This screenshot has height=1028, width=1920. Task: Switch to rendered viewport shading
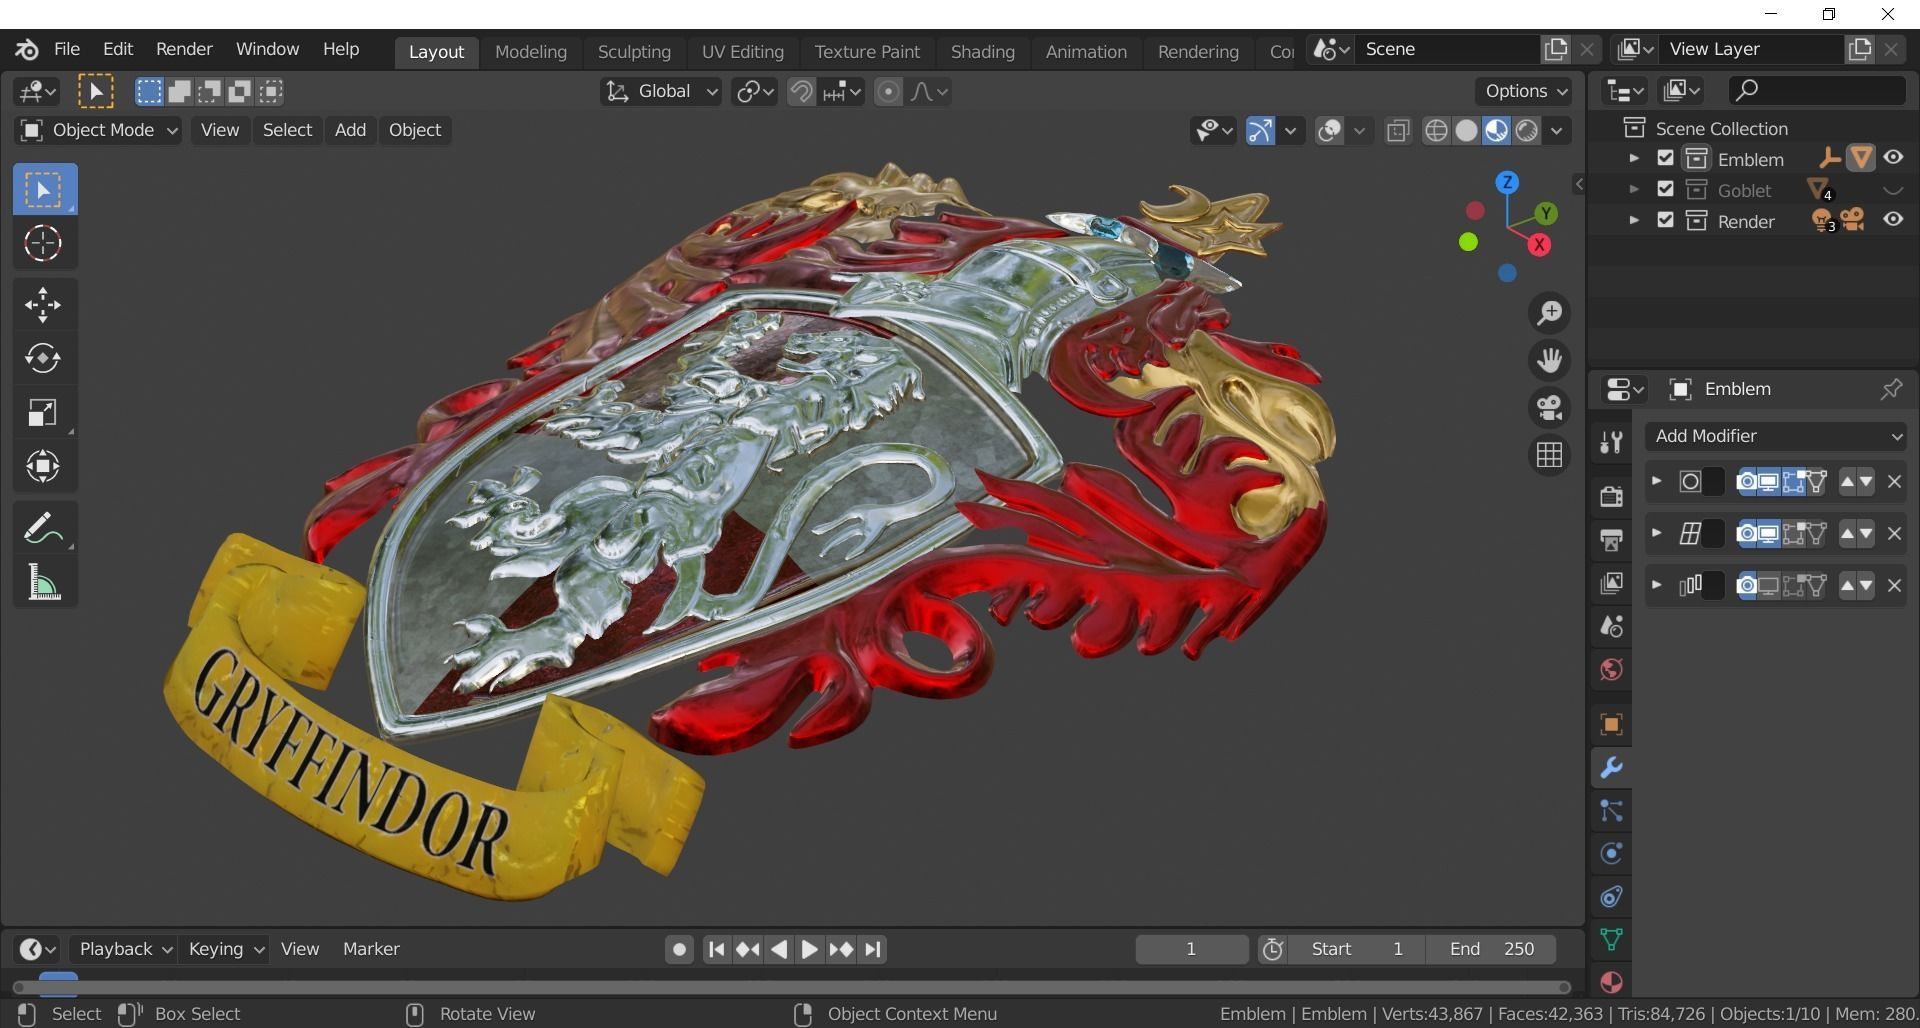point(1526,131)
